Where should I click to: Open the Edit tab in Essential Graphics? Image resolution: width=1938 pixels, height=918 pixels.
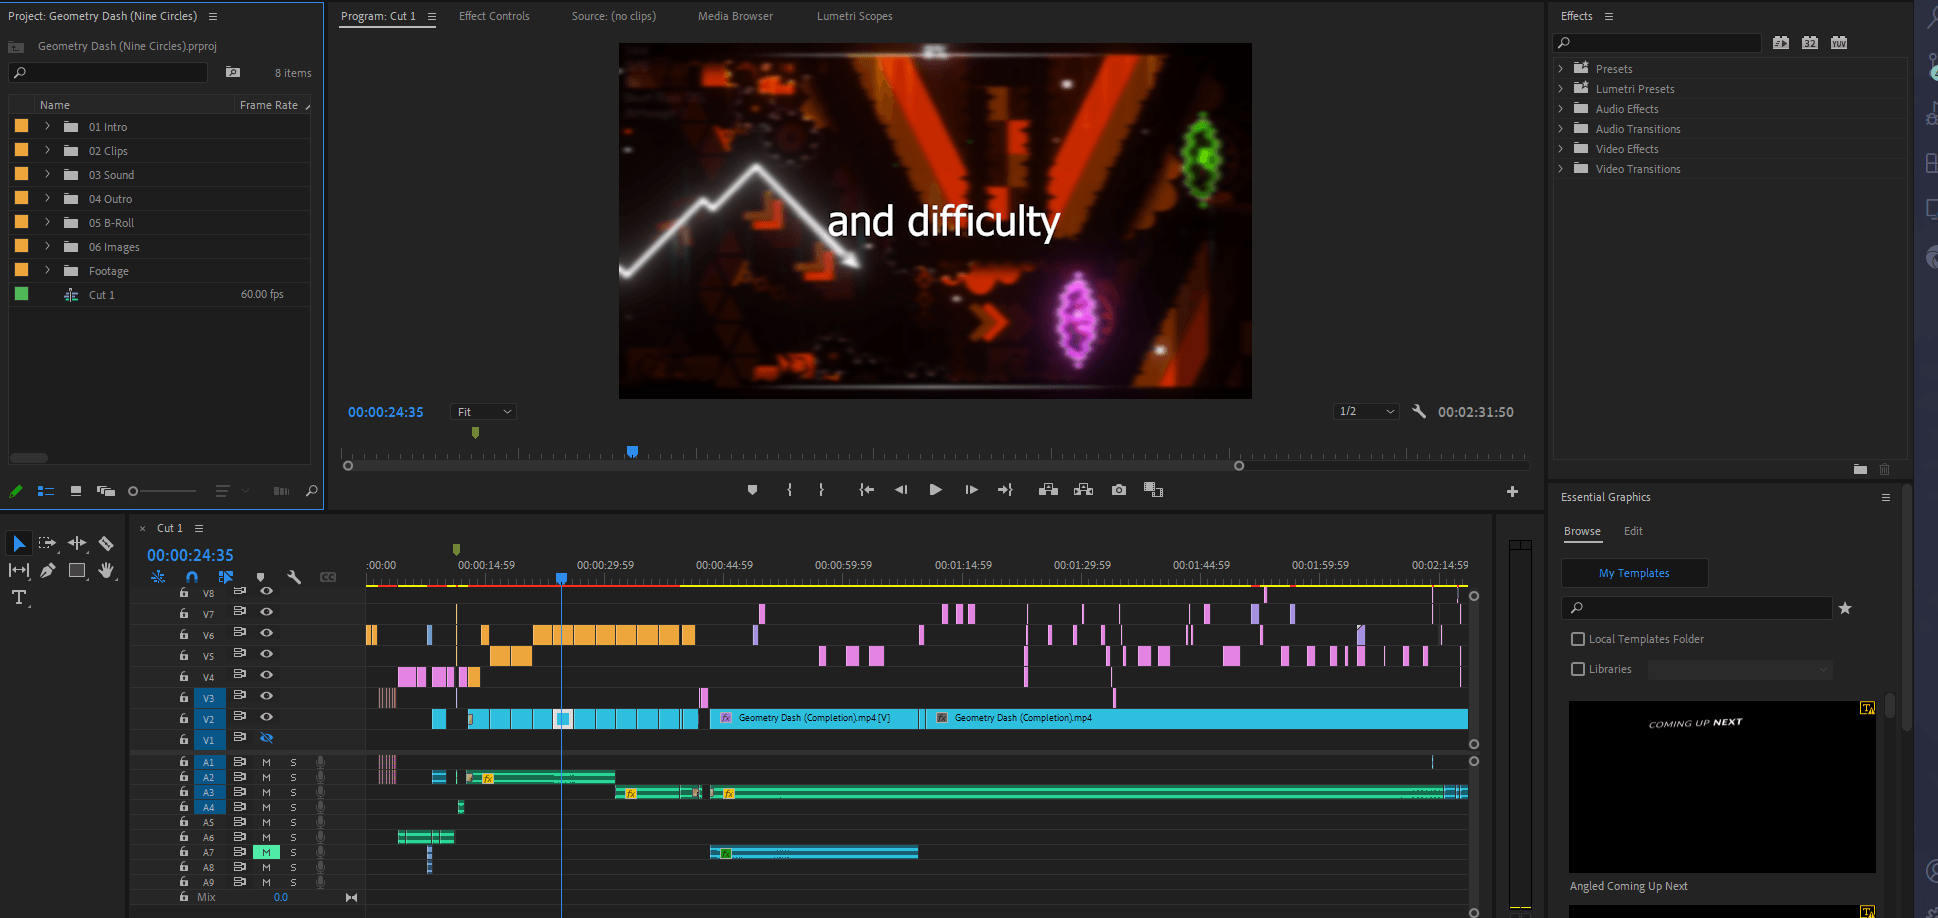click(1633, 531)
